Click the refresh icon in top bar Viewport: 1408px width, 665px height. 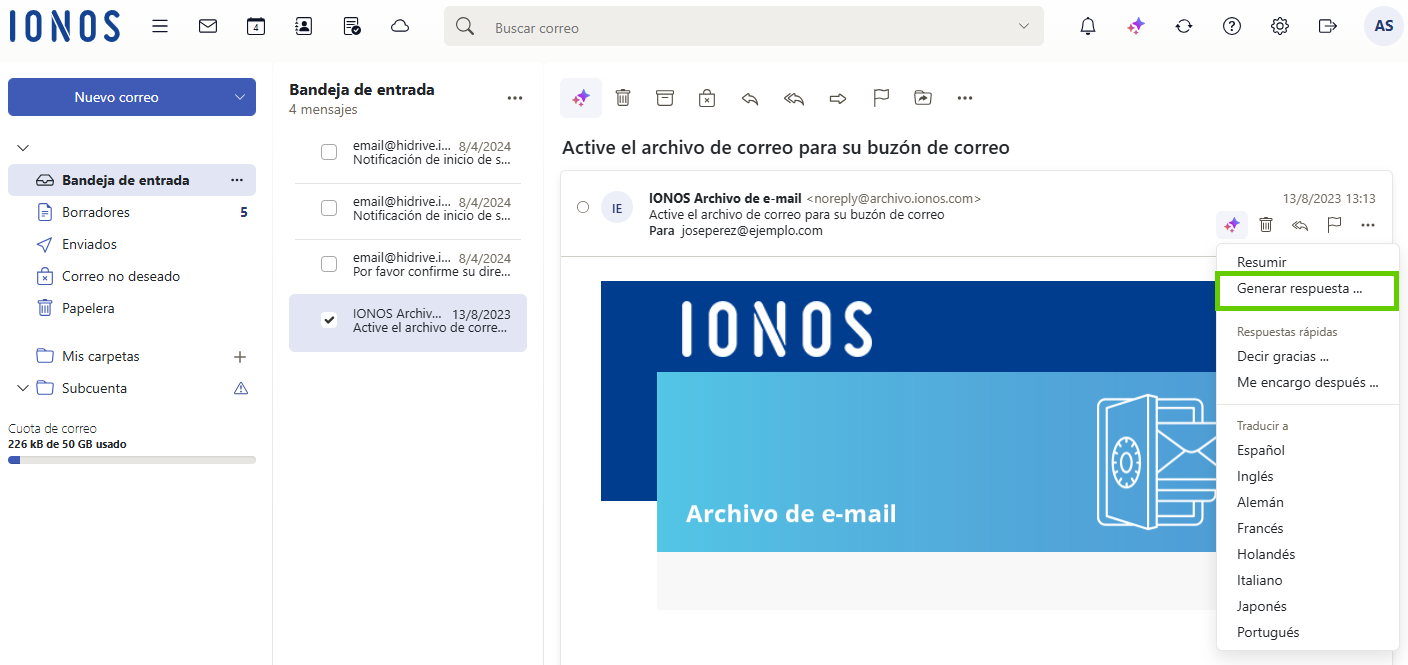point(1184,27)
